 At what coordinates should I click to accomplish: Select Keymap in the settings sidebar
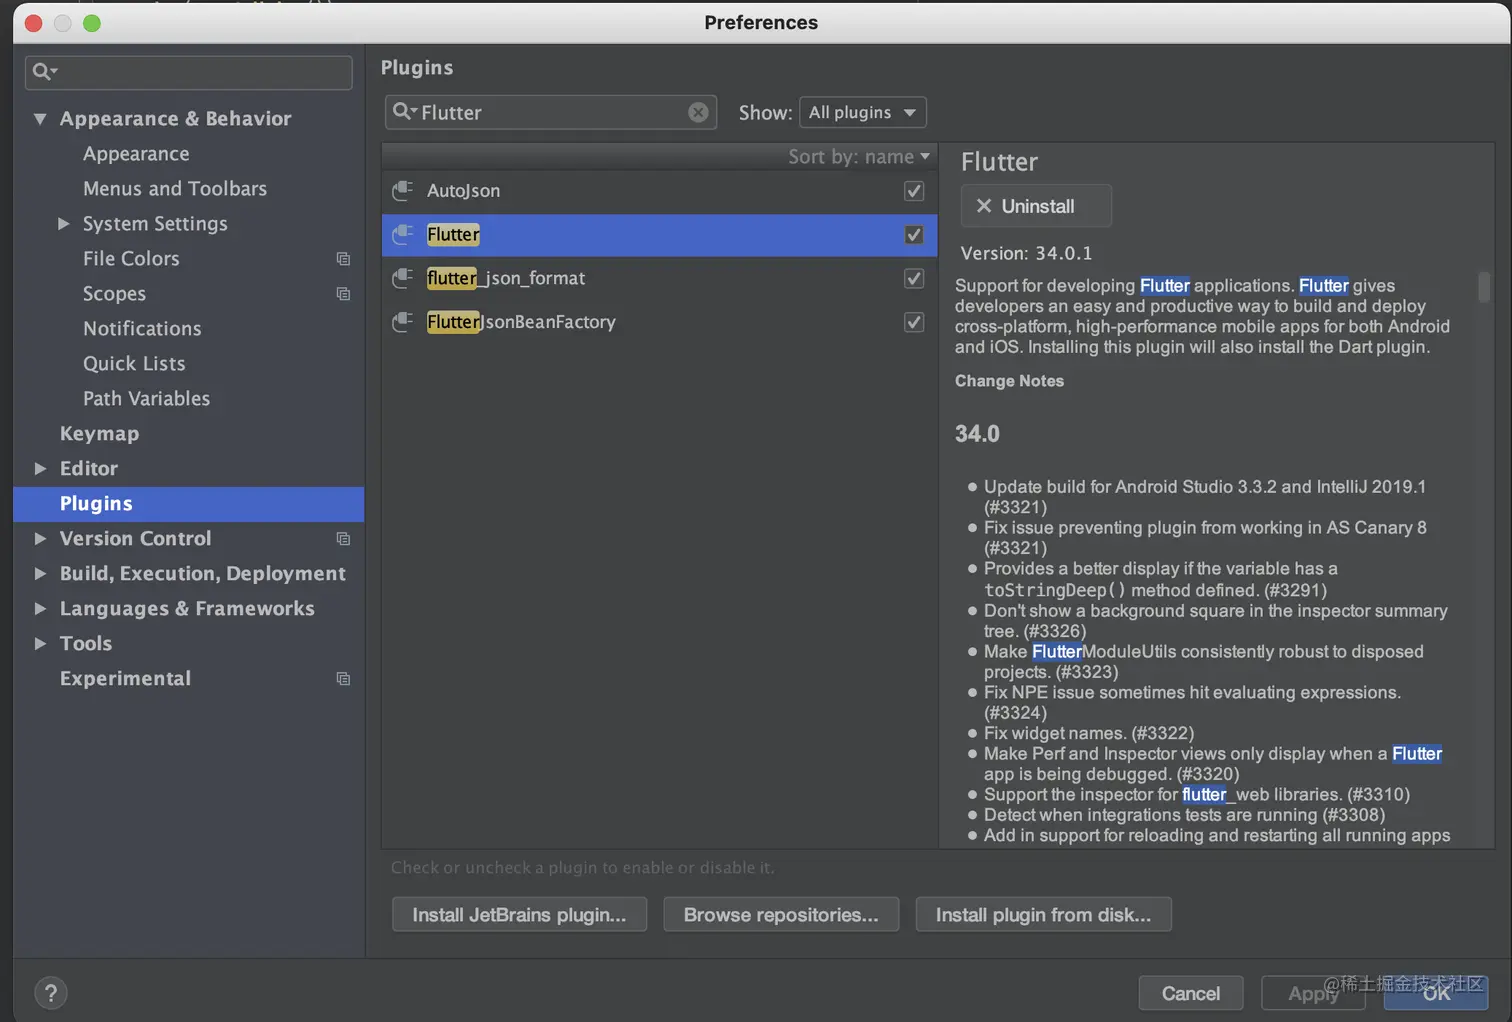click(99, 434)
